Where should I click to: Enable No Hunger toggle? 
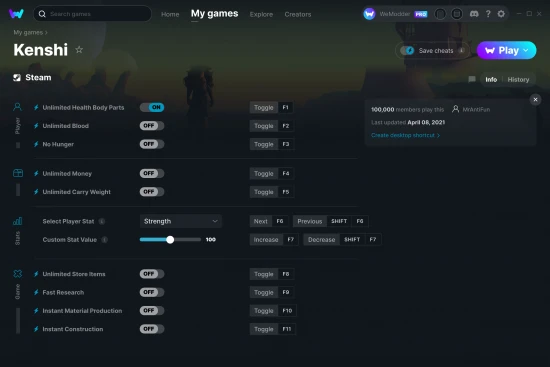152,144
